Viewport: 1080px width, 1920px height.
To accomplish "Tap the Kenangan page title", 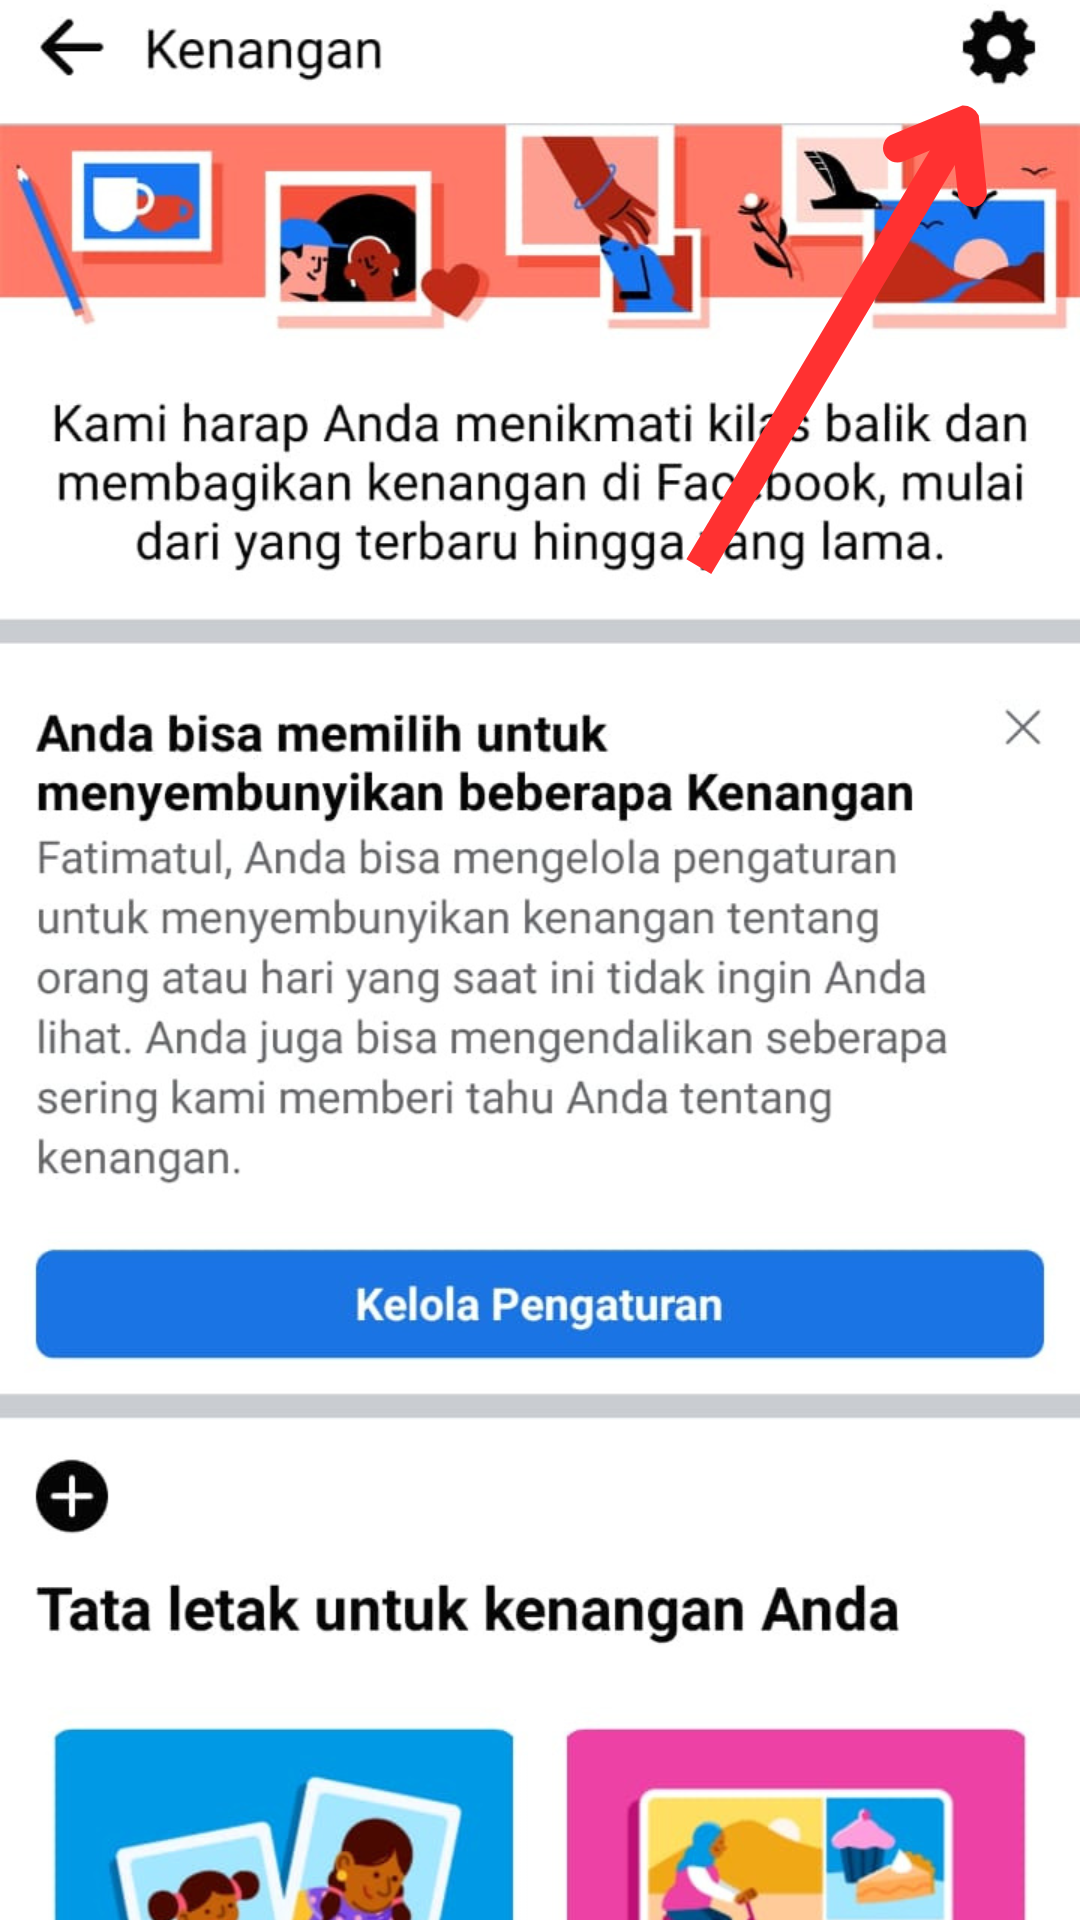I will tap(264, 50).
